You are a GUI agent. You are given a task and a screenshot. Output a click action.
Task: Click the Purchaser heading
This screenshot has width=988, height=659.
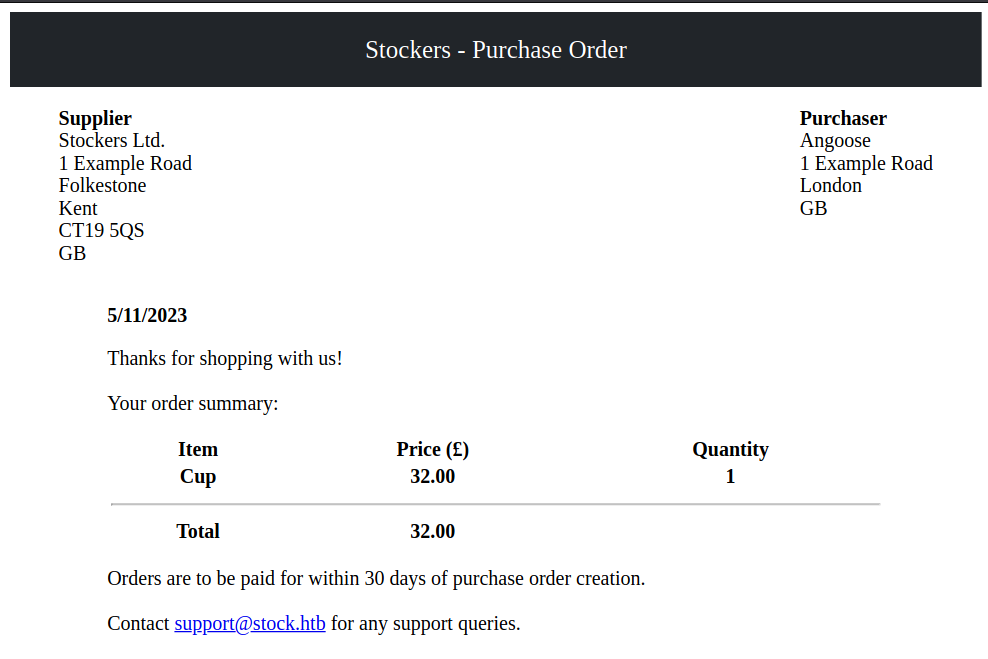[x=843, y=118]
